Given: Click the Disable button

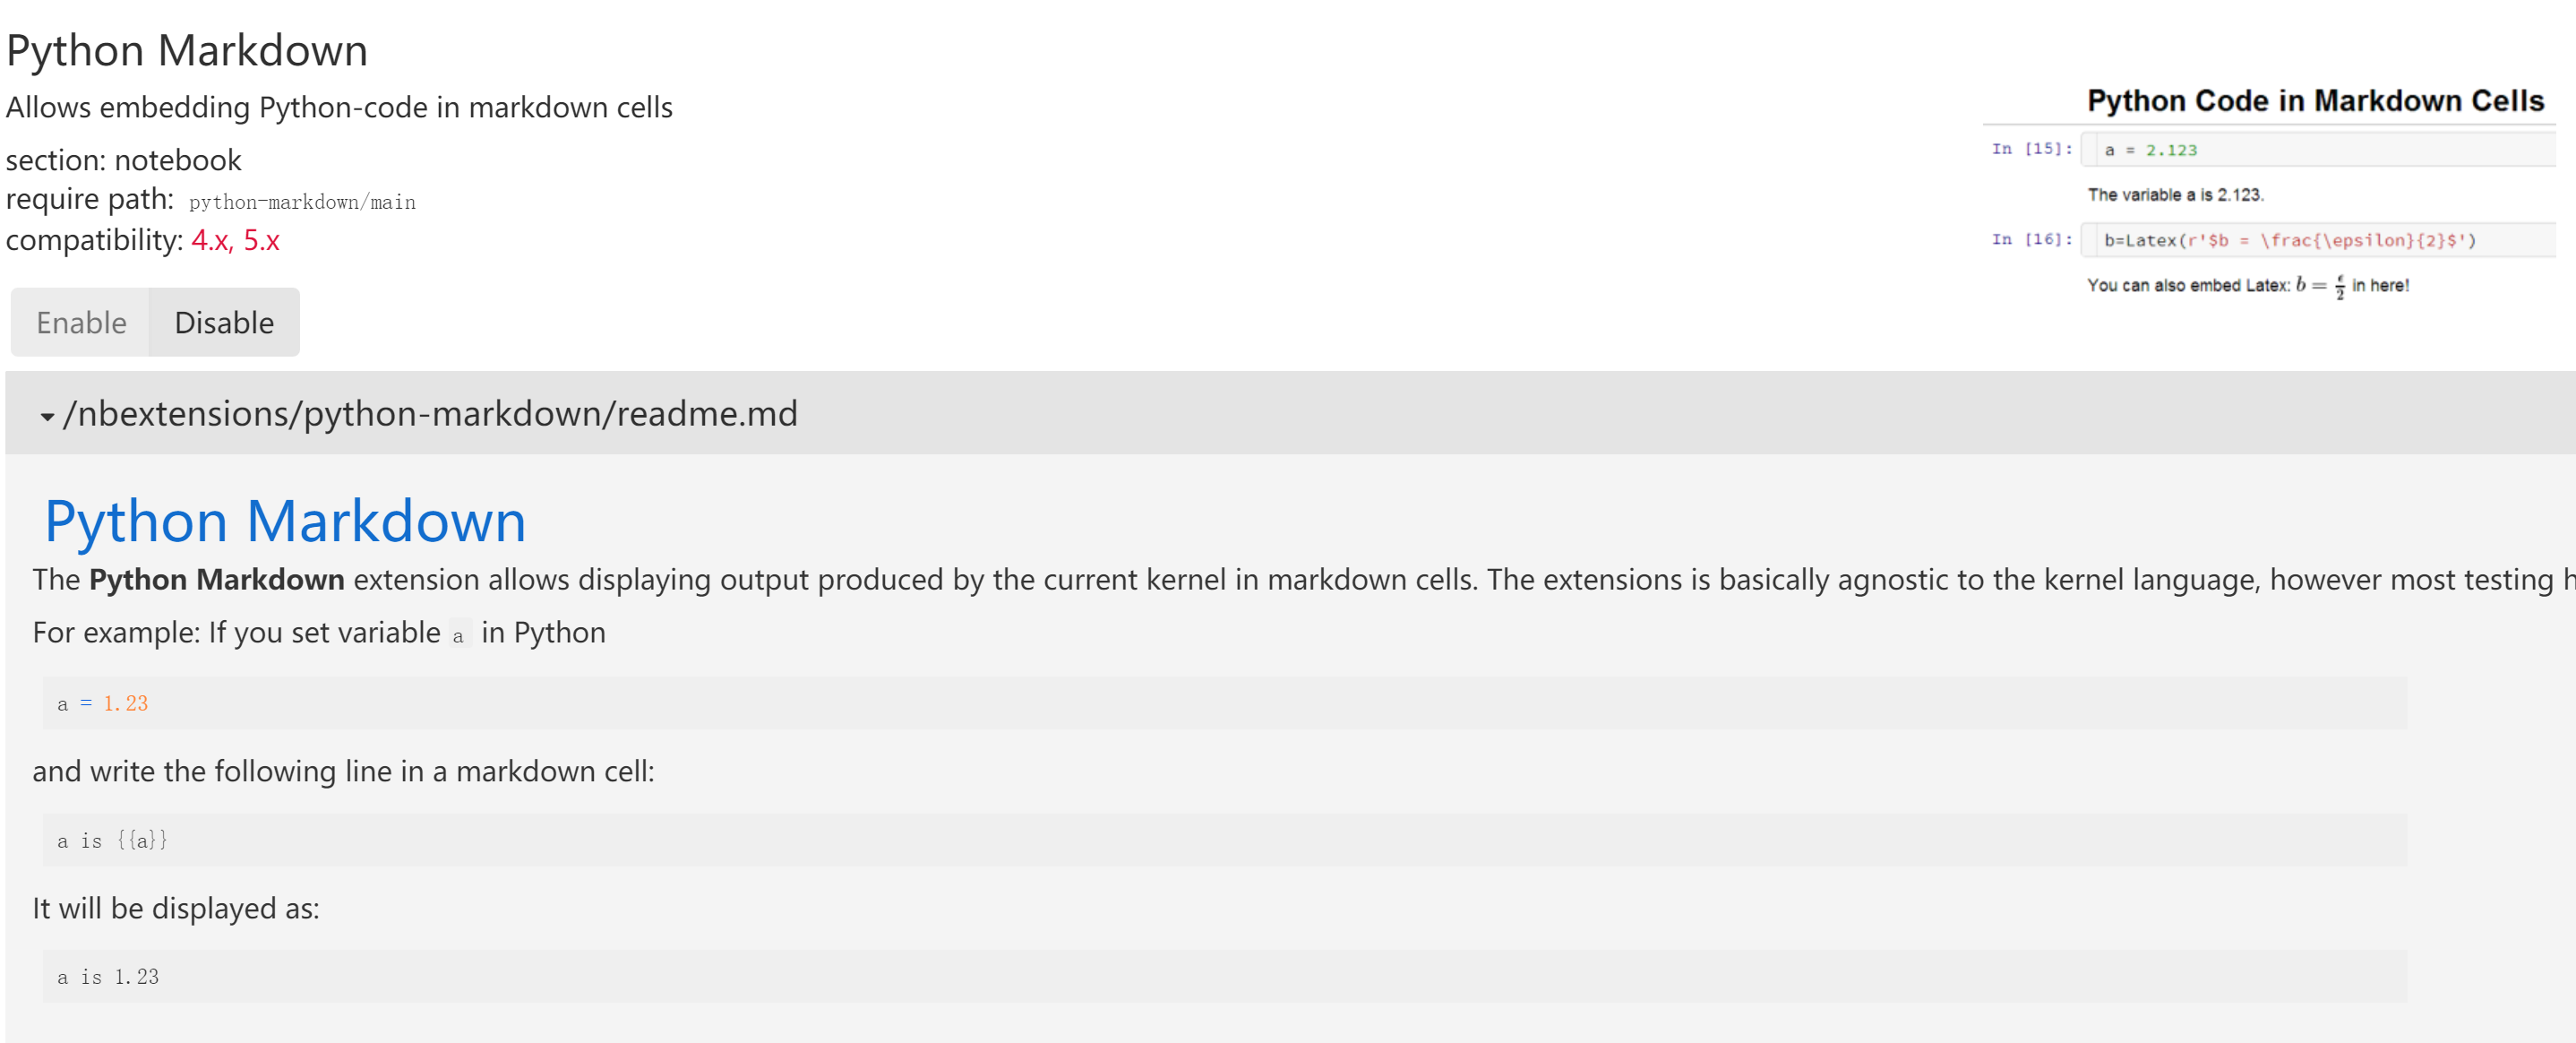Looking at the screenshot, I should (x=224, y=323).
